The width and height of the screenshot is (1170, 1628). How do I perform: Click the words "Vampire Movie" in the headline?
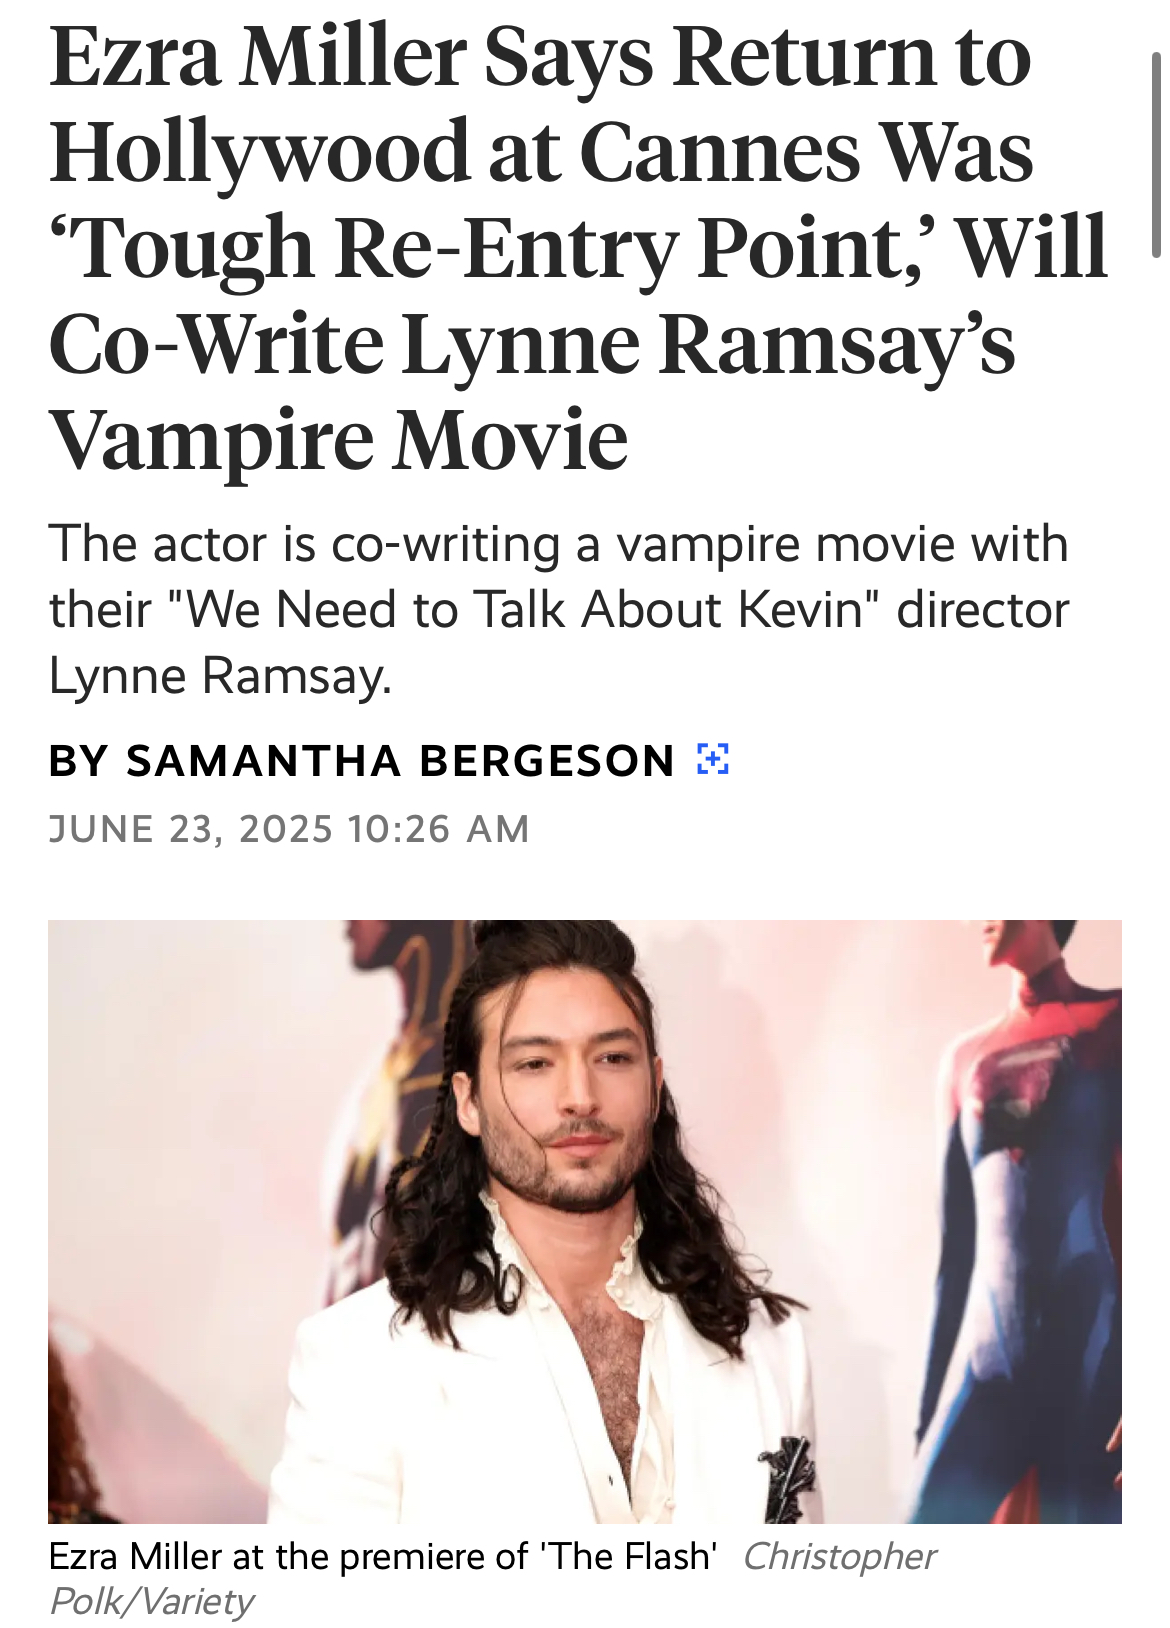(x=338, y=438)
